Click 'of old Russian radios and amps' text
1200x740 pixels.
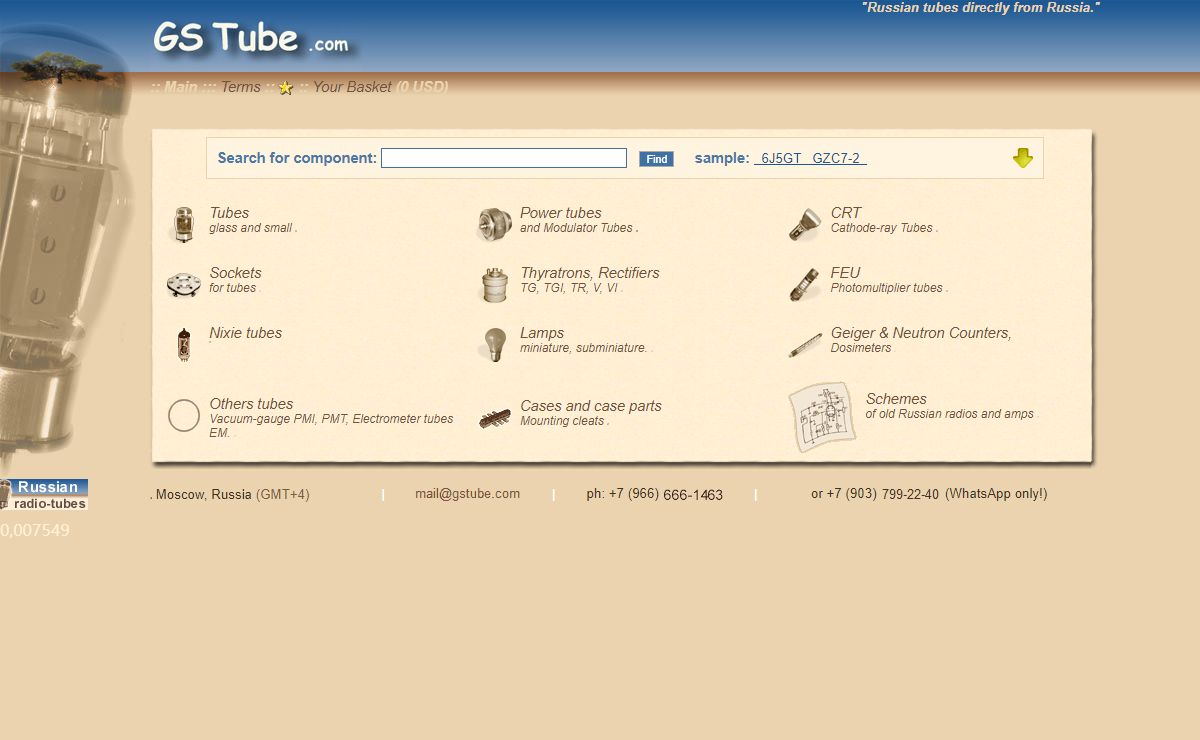click(950, 414)
